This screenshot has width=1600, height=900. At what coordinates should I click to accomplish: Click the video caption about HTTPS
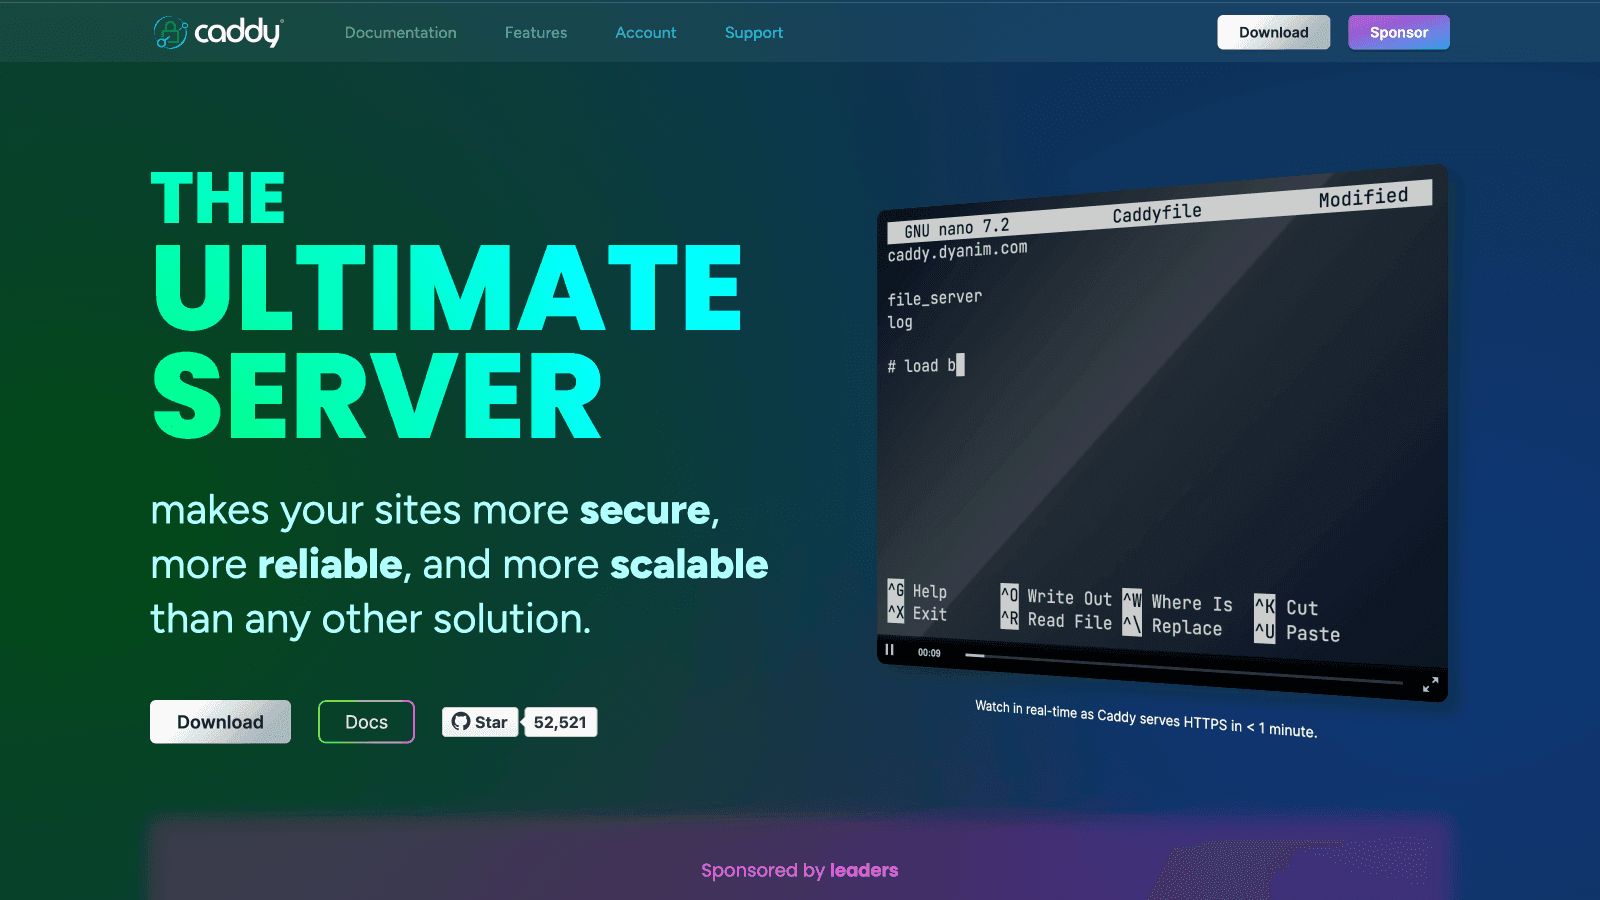tap(1145, 718)
